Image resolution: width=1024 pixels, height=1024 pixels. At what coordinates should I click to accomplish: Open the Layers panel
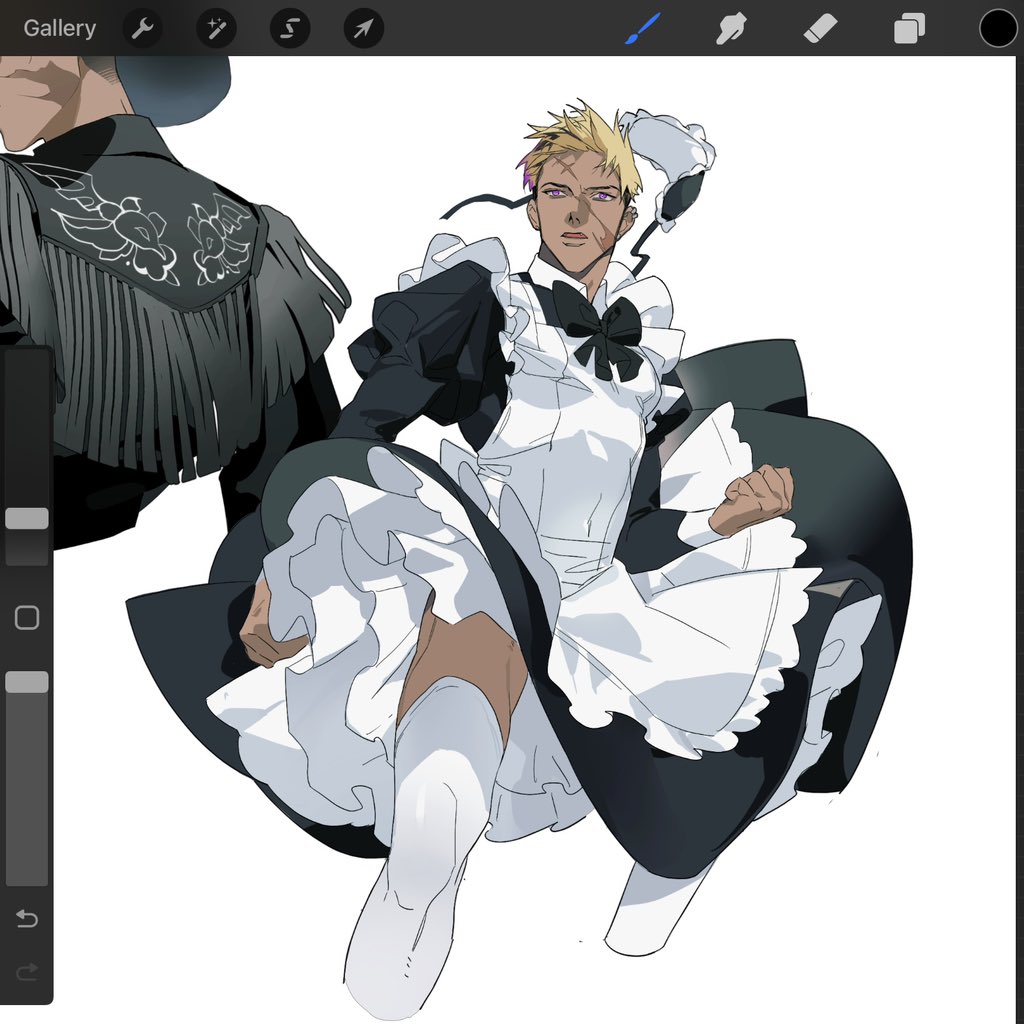tap(909, 29)
